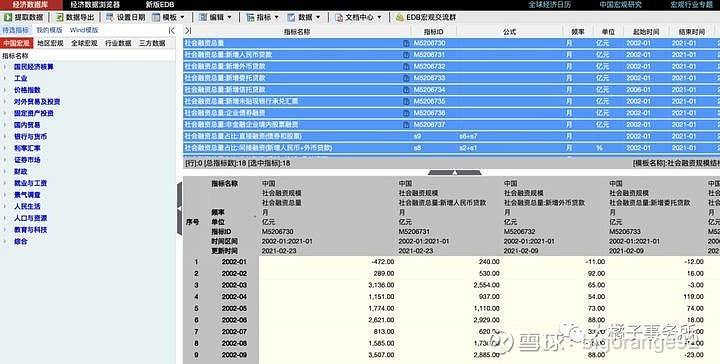
Task: Click the 数据 data icon
Action: 291,17
